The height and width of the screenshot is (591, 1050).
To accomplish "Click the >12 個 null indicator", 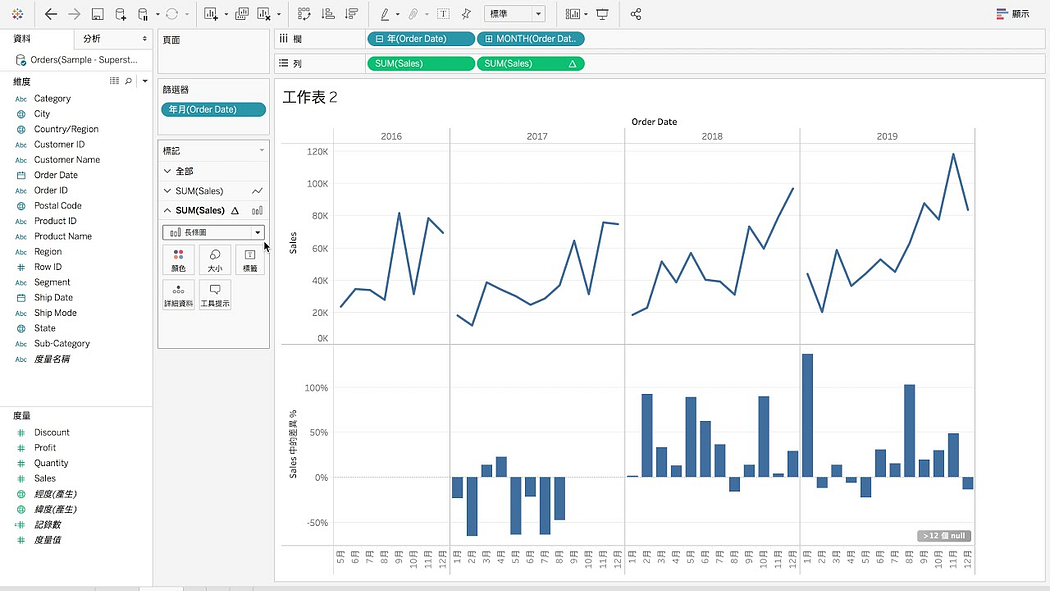I will [x=944, y=536].
